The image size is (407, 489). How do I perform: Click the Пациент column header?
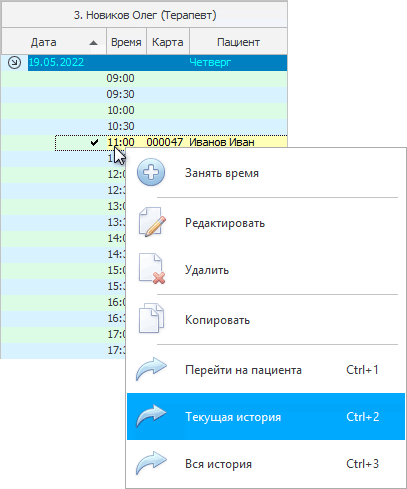pyautogui.click(x=238, y=42)
